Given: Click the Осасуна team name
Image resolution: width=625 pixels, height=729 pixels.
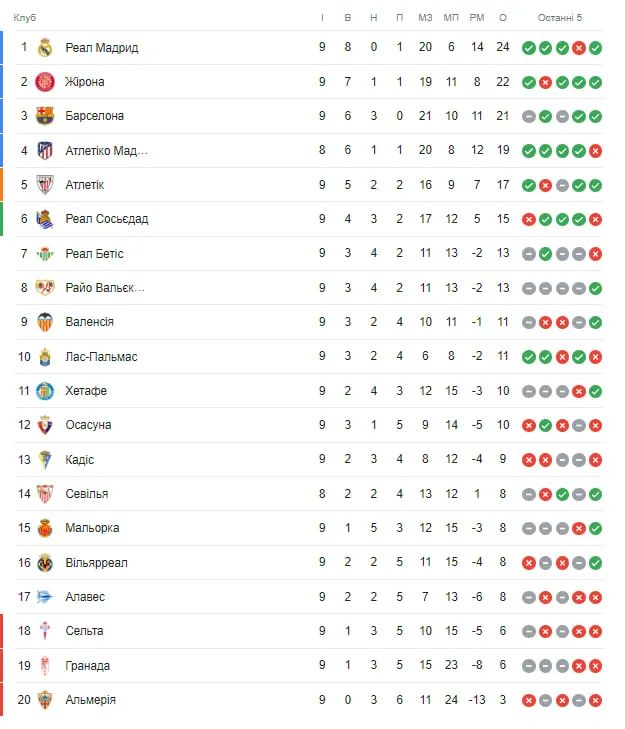Looking at the screenshot, I should pos(88,425).
